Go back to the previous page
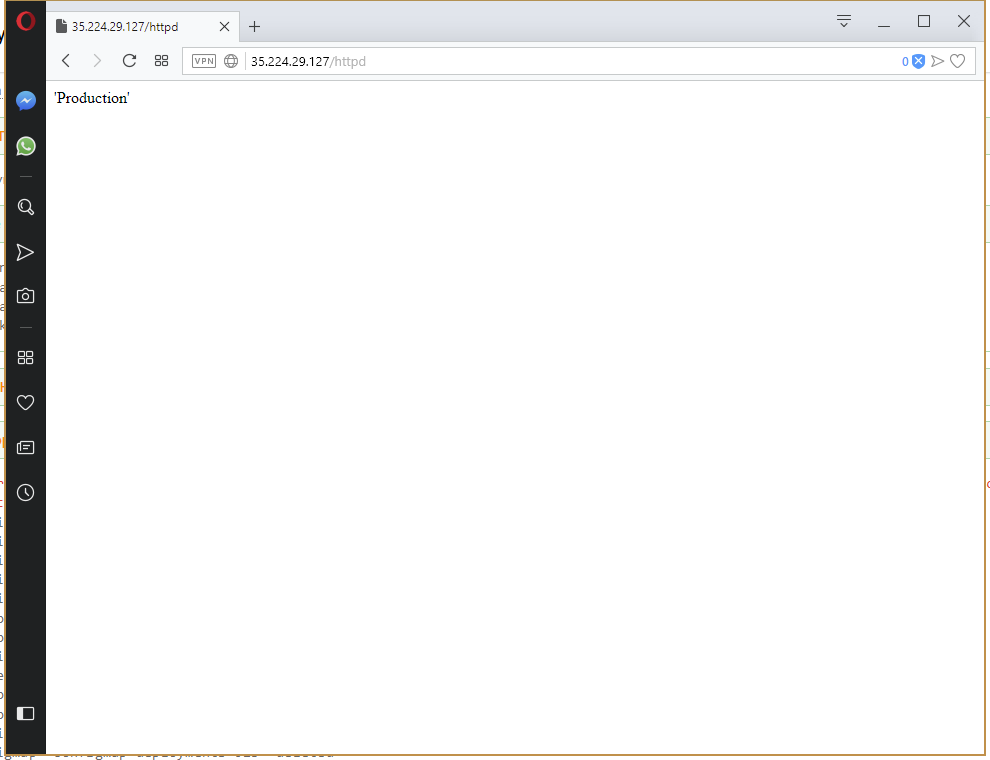 (66, 61)
